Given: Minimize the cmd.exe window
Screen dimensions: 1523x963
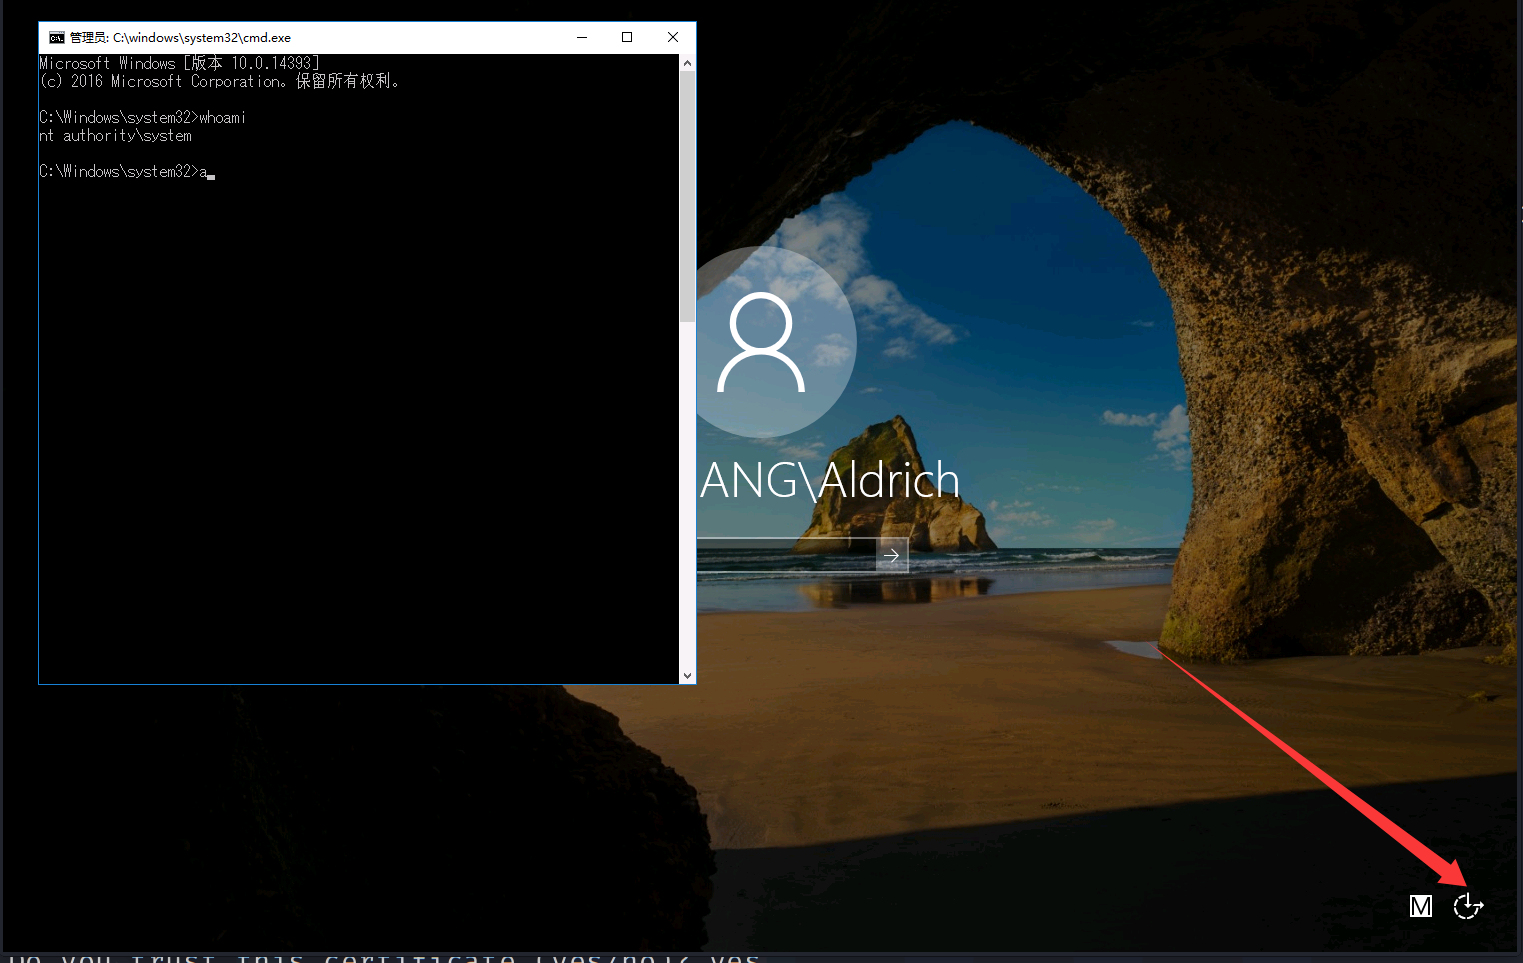Looking at the screenshot, I should (x=582, y=38).
